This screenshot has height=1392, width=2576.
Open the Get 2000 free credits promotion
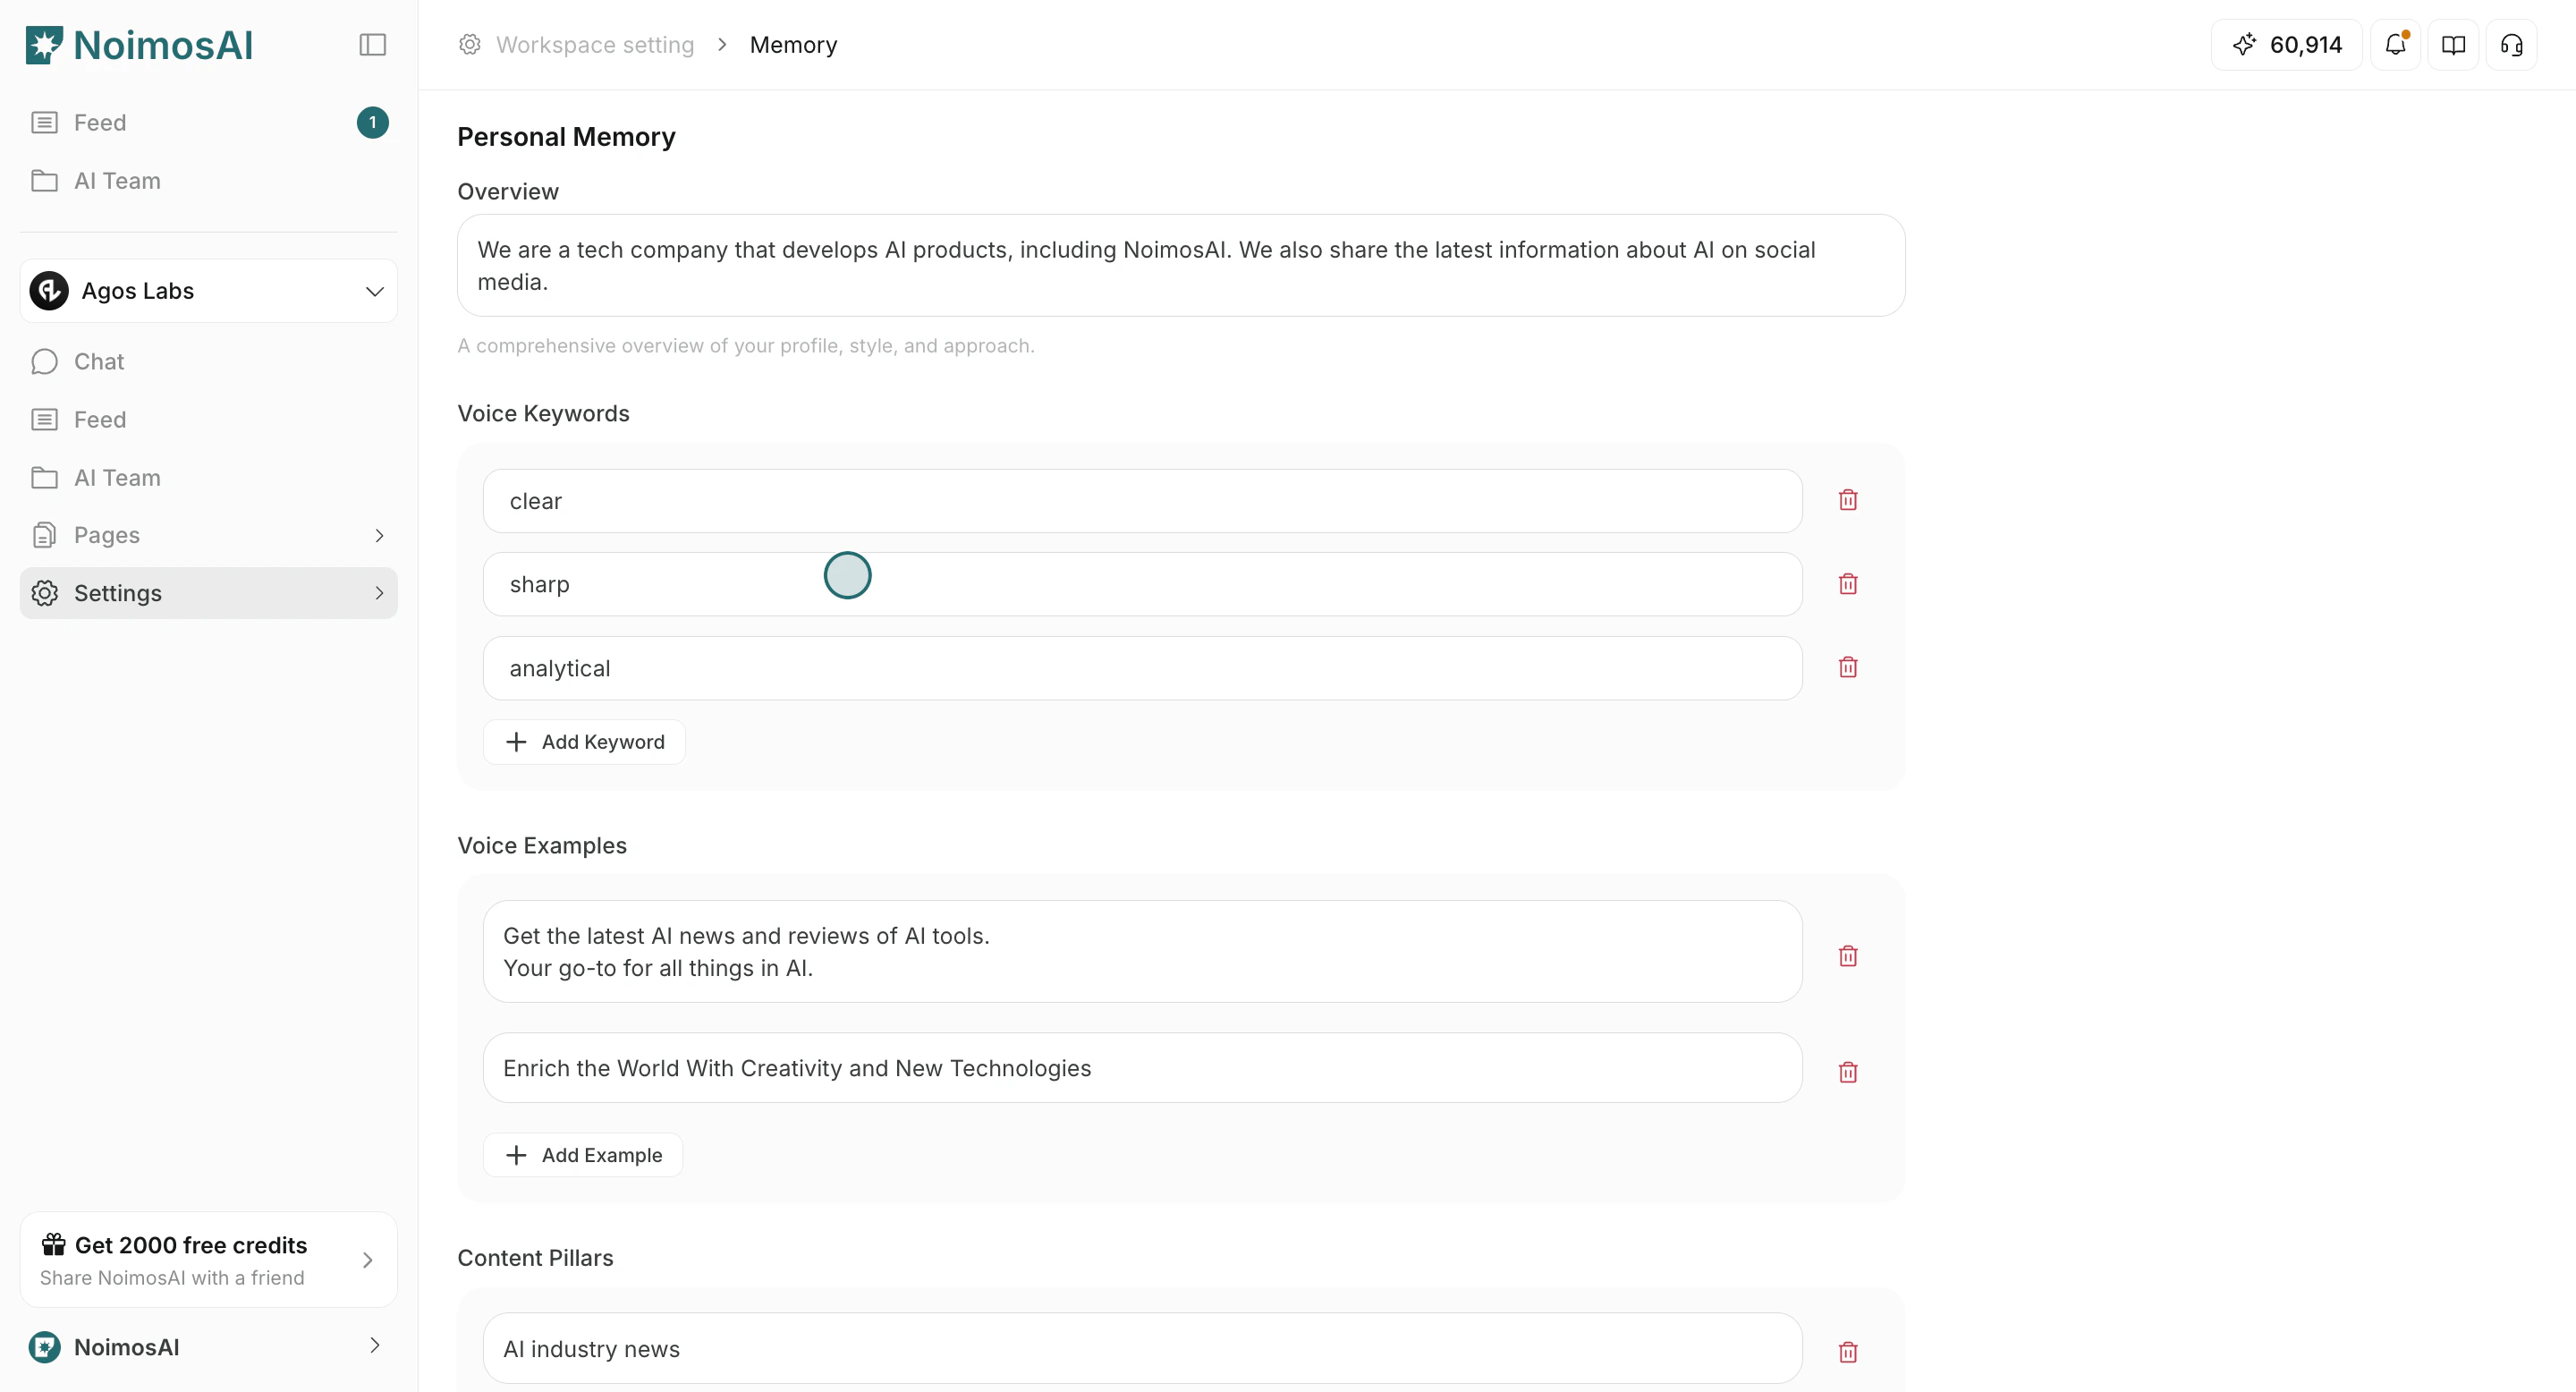point(207,1259)
